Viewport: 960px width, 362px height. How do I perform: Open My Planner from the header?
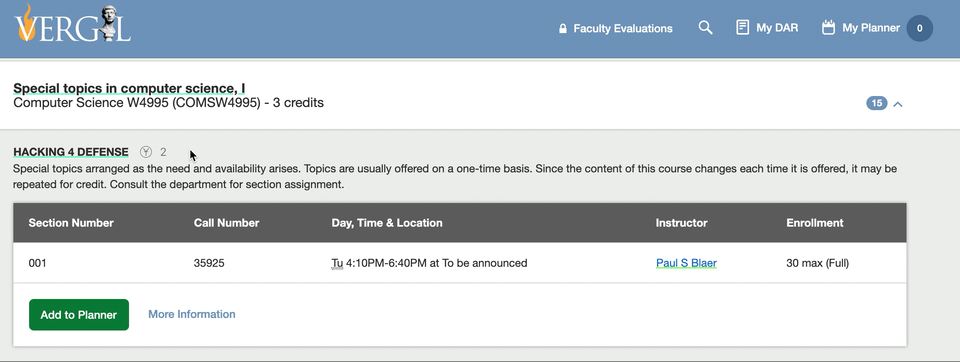click(871, 28)
